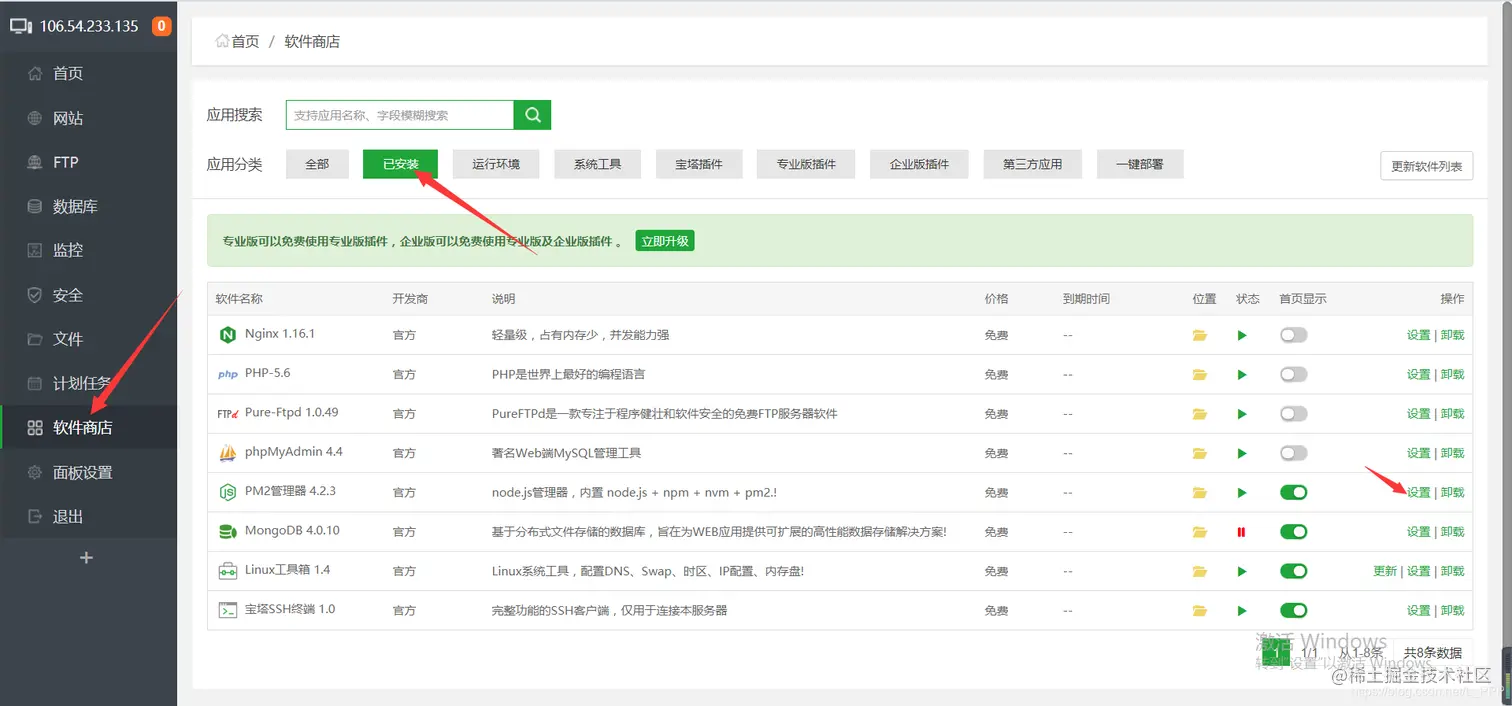Click the PM2管理器 running status icon
The width and height of the screenshot is (1512, 706).
point(1242,493)
